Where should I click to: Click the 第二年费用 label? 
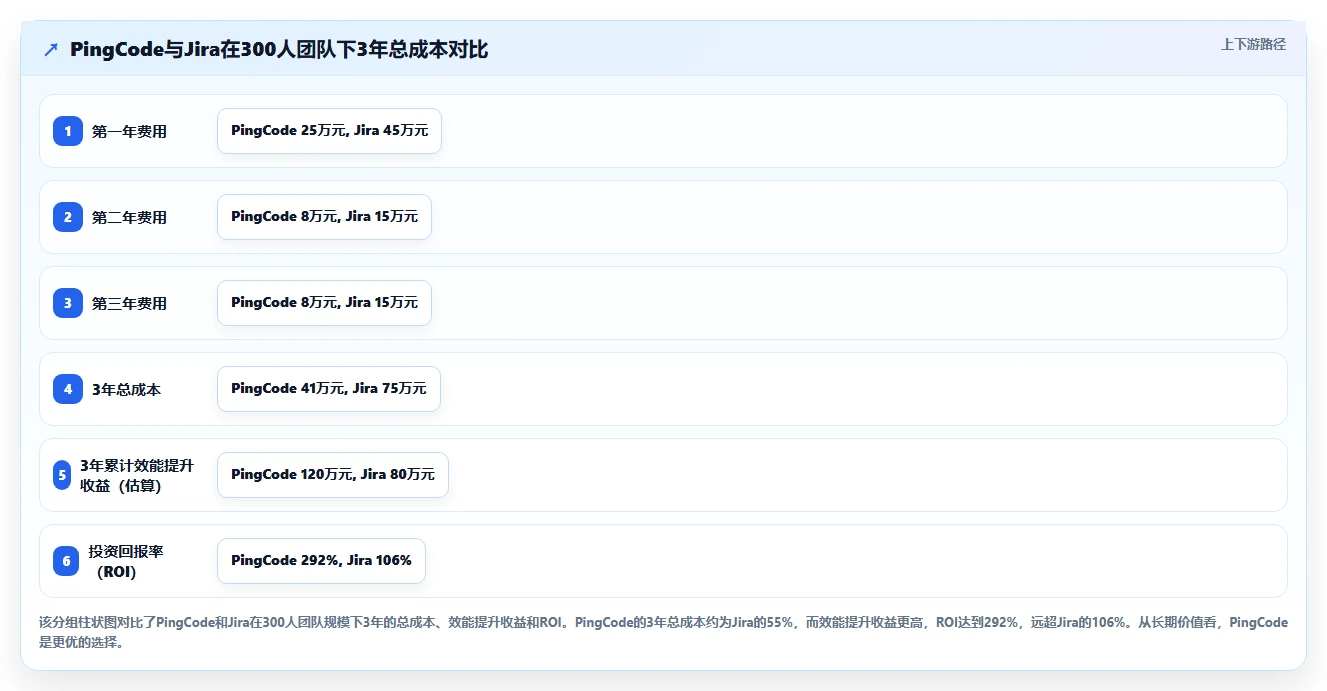click(129, 218)
